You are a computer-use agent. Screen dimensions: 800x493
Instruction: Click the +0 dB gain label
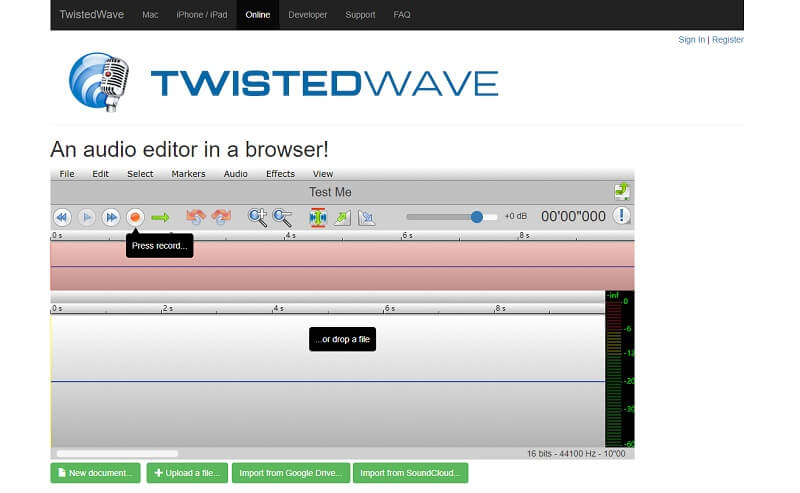[x=515, y=216]
